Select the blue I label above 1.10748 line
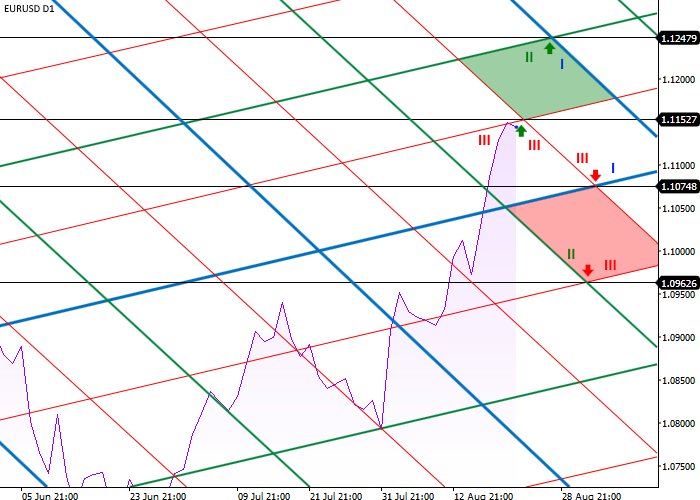Screen dimensions: 700x500 pyautogui.click(x=613, y=168)
